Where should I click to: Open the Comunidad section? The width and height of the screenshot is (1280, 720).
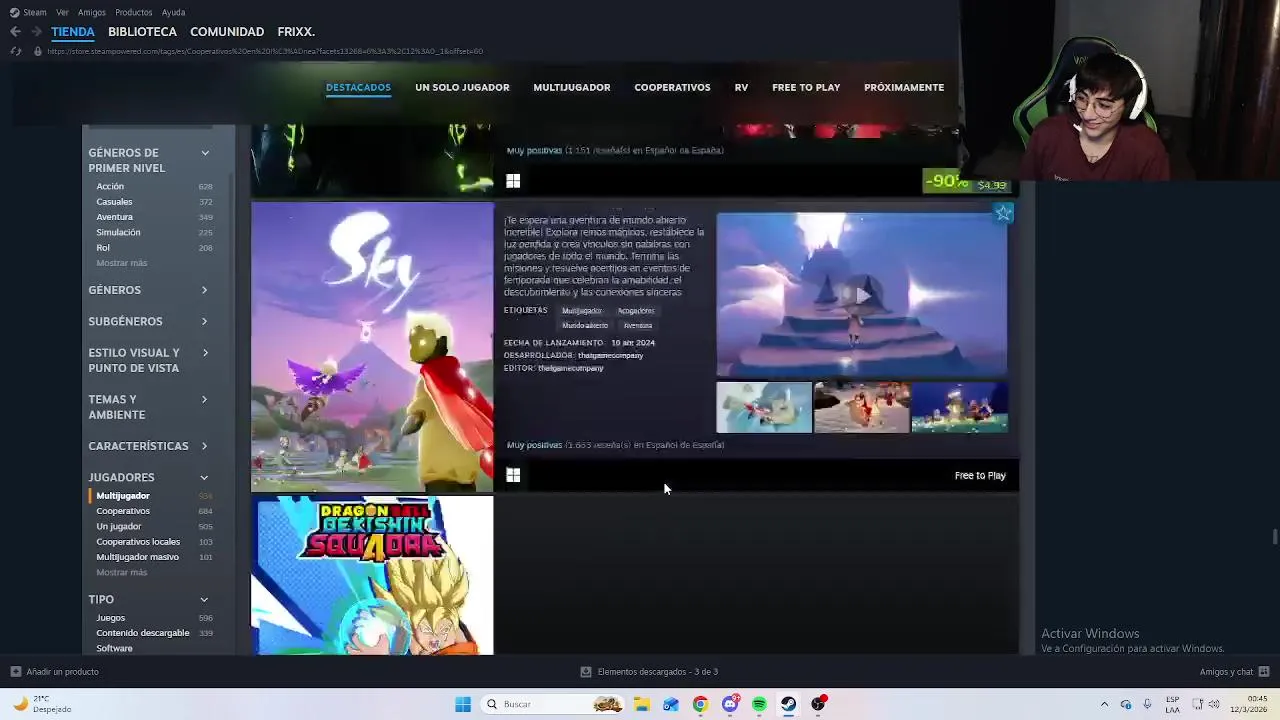[x=227, y=32]
